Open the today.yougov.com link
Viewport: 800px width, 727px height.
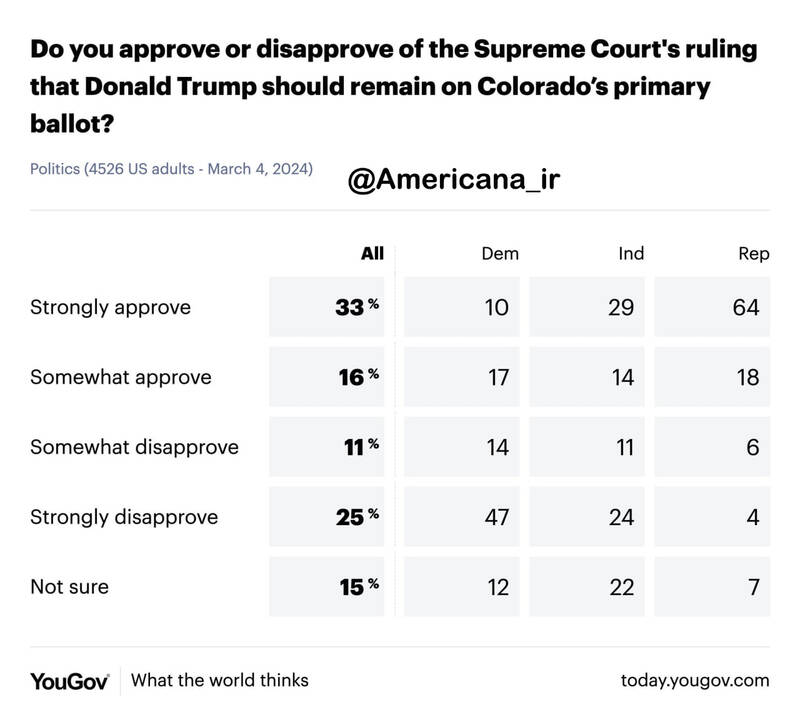695,681
